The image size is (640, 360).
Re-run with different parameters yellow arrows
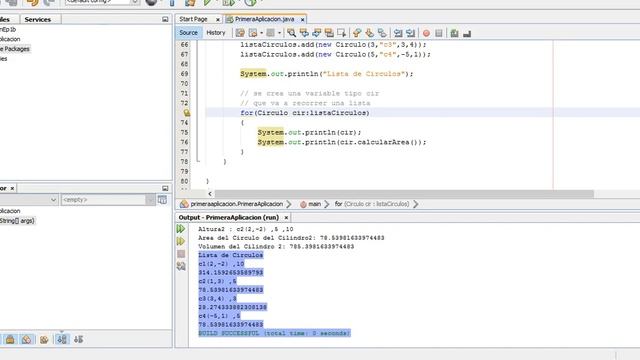click(x=181, y=242)
